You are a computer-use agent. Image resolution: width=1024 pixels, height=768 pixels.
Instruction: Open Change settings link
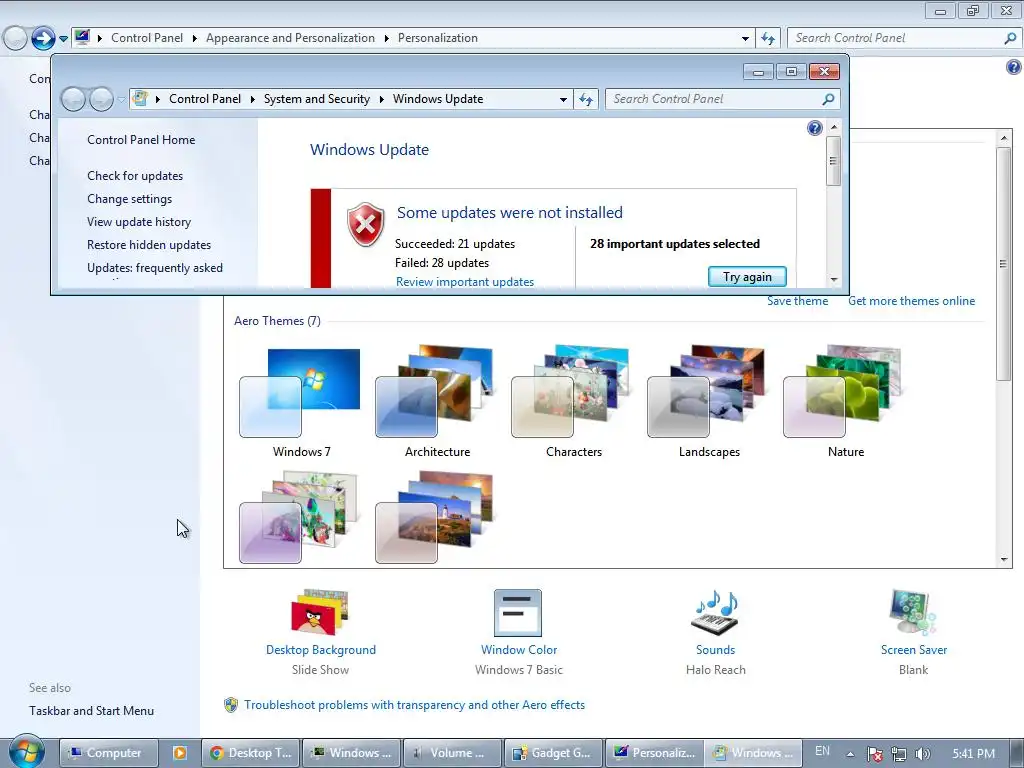click(x=130, y=199)
